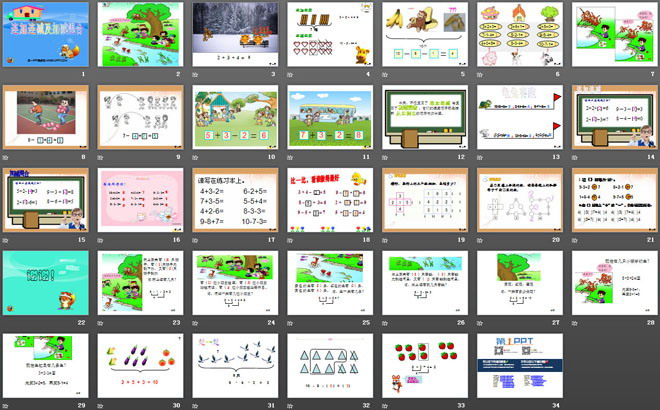Select slide 25 thumbnail with deer by river
This screenshot has width=660, height=410.
pos(330,283)
